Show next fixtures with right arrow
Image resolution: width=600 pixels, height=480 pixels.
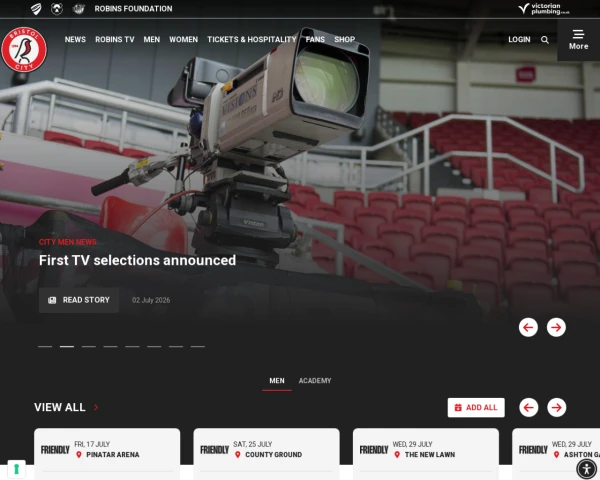click(556, 407)
